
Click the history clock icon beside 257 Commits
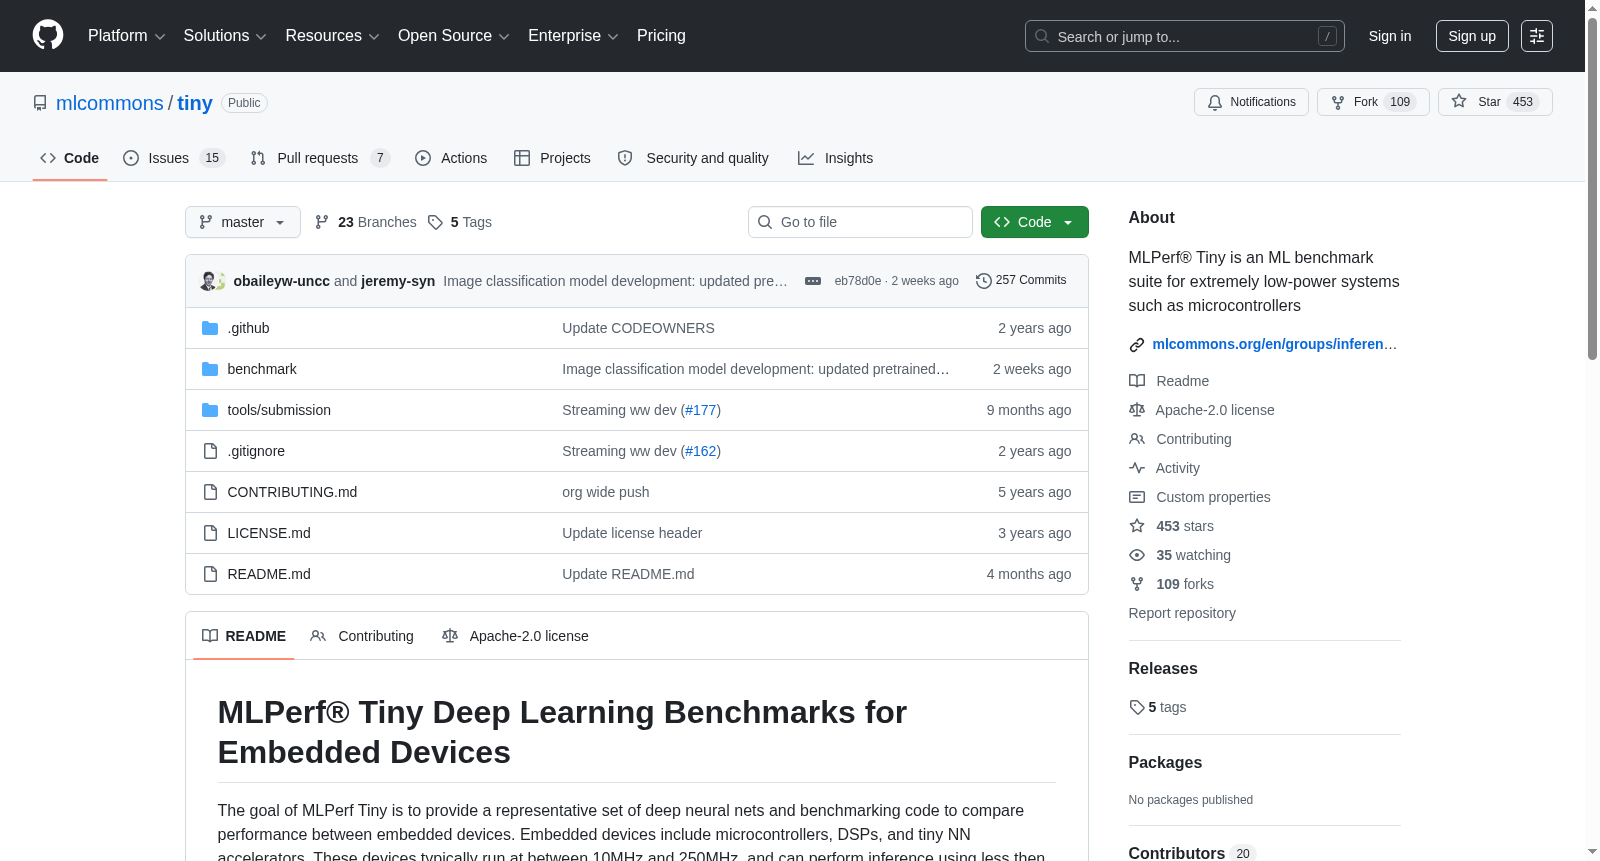[x=984, y=281]
